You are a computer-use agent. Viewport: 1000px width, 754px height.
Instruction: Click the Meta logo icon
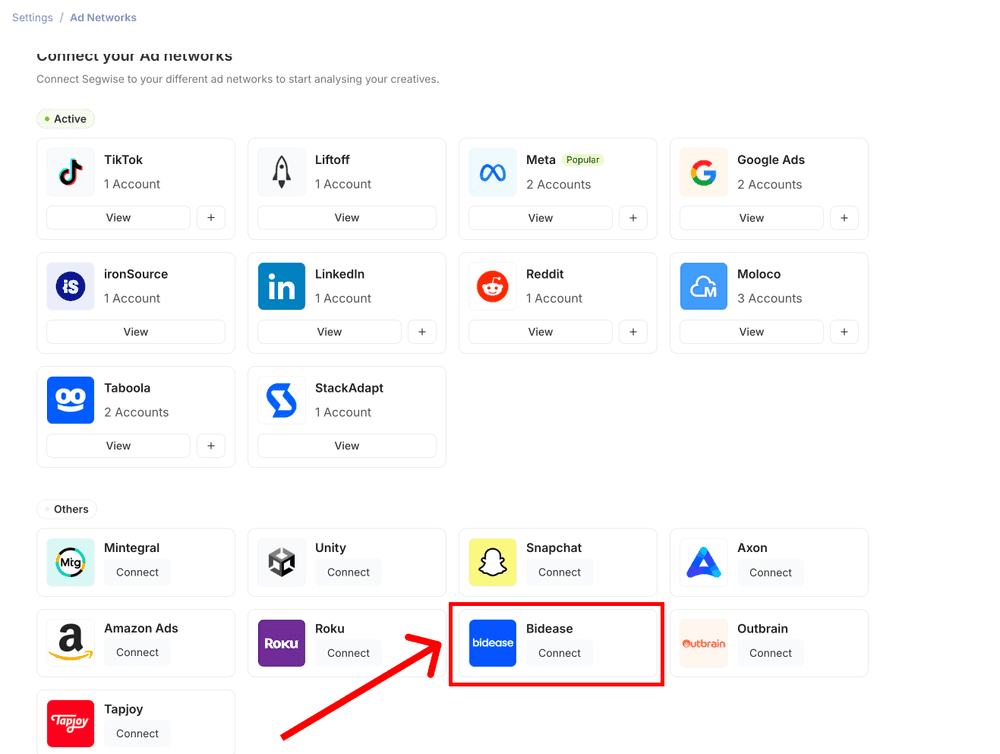(492, 172)
